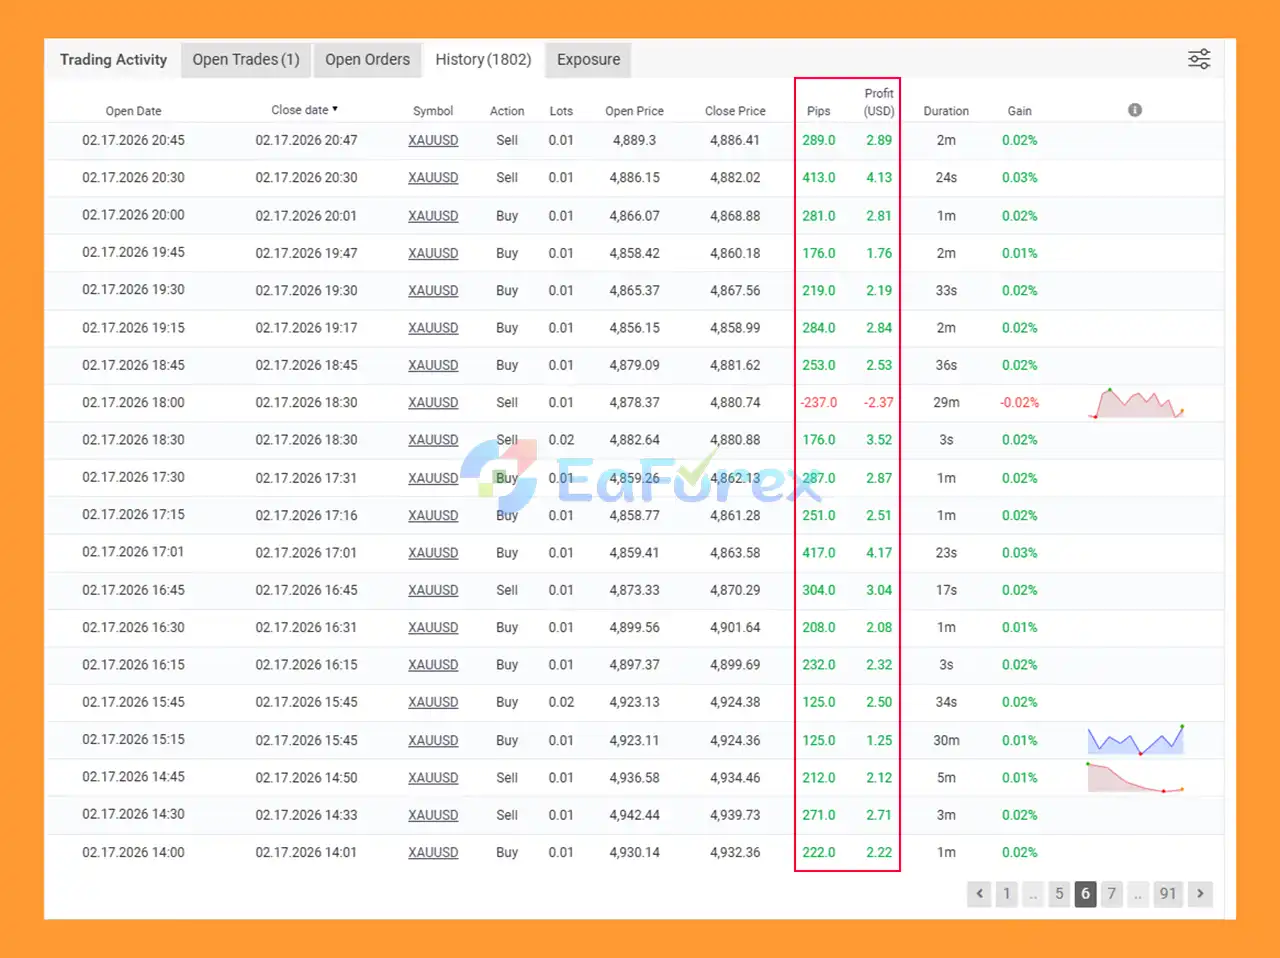This screenshot has height=958, width=1280.
Task: Open the Open Trades (1) tab
Action: [246, 59]
